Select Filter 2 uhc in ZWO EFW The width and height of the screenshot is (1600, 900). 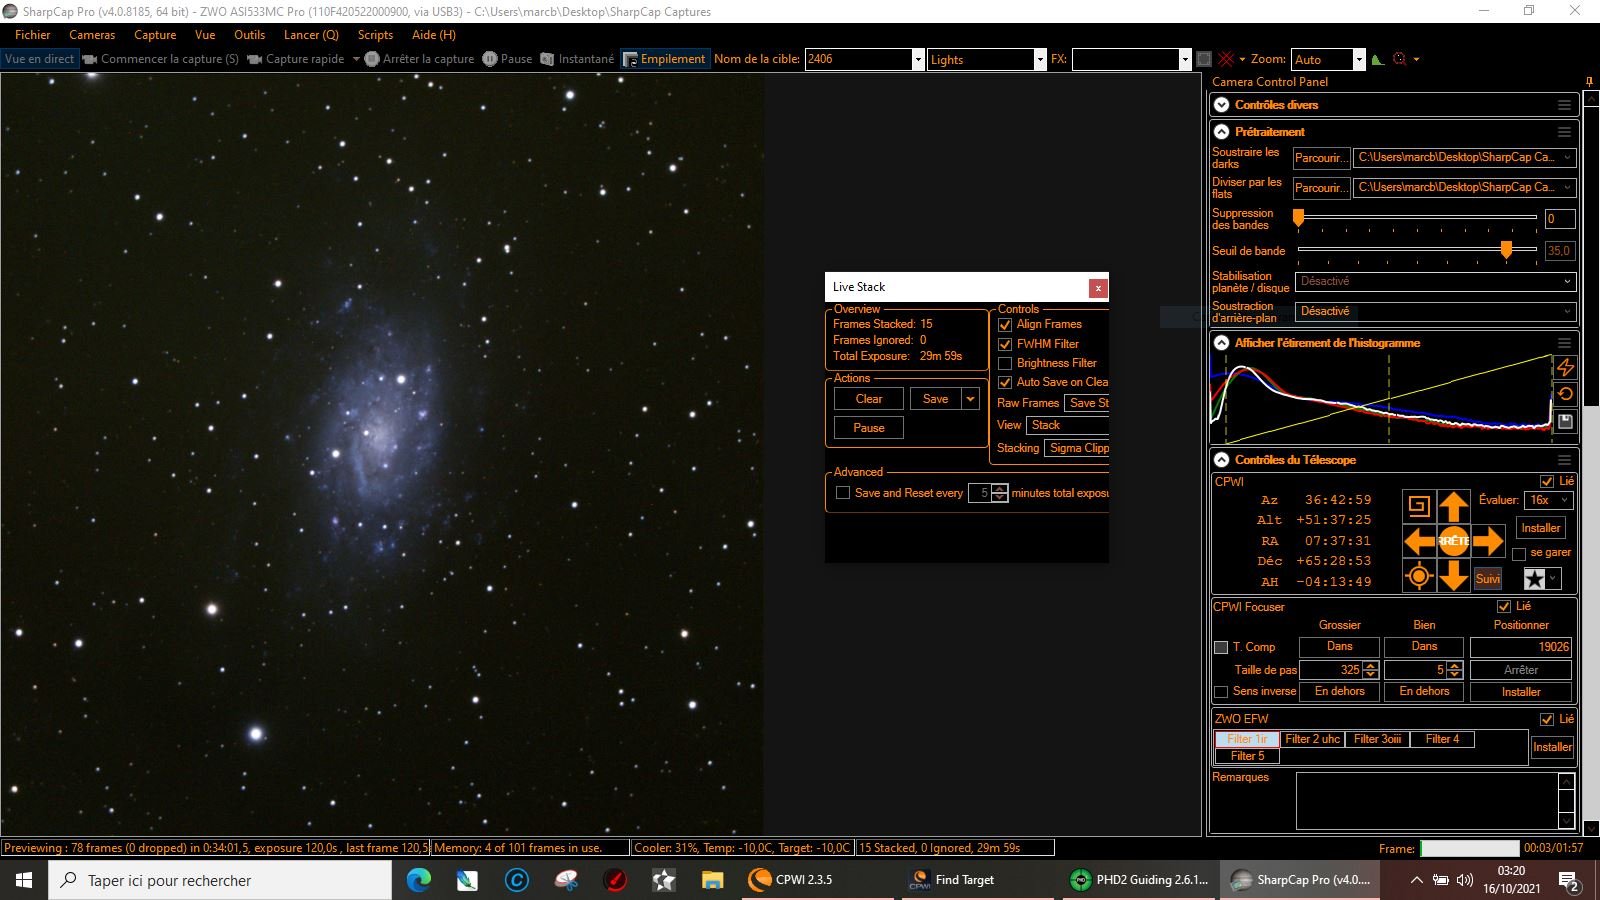tap(1312, 739)
